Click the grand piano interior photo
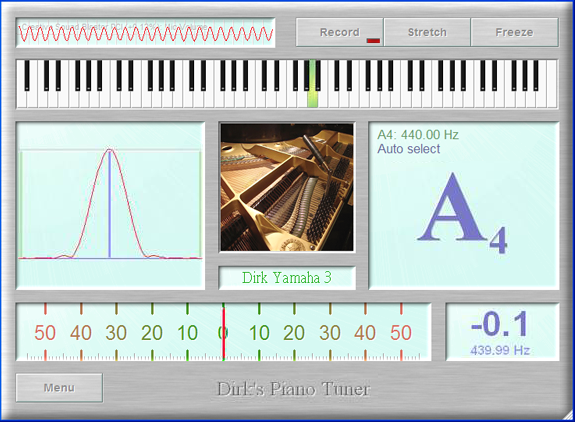Viewport: 575px width, 422px height. tap(287, 187)
